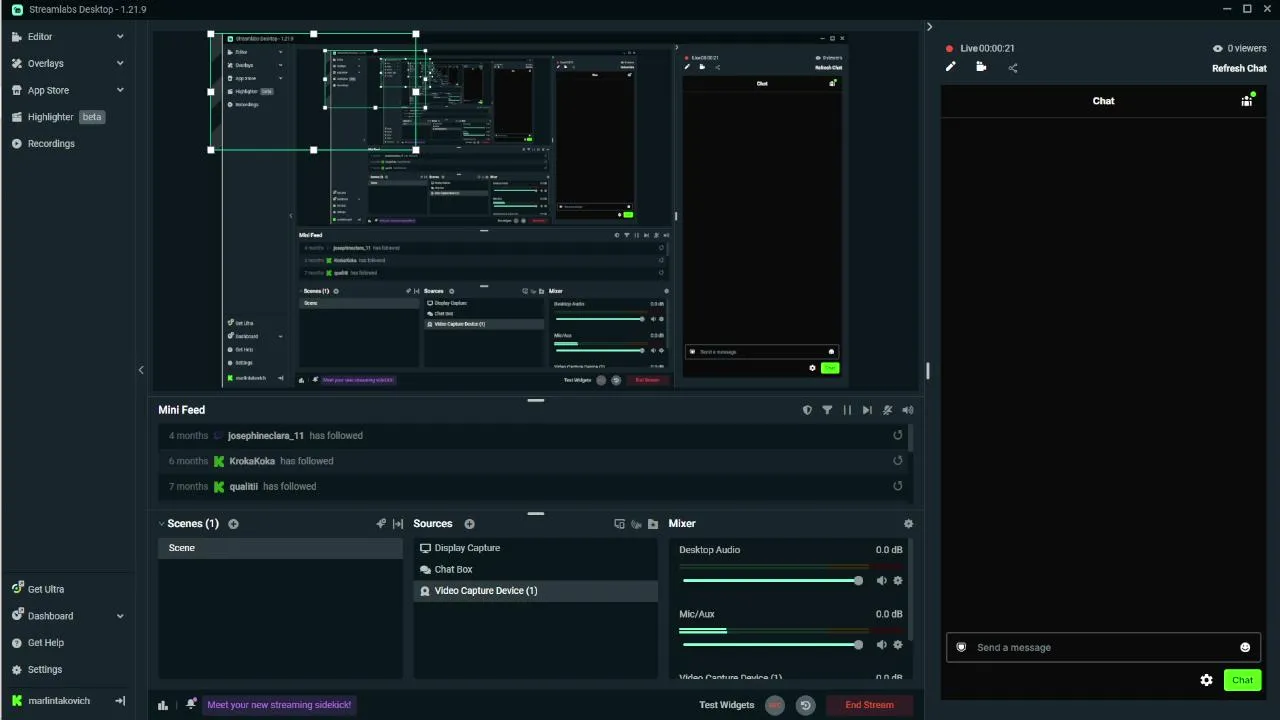Add a source folder
Image resolution: width=1280 pixels, height=720 pixels.
653,524
